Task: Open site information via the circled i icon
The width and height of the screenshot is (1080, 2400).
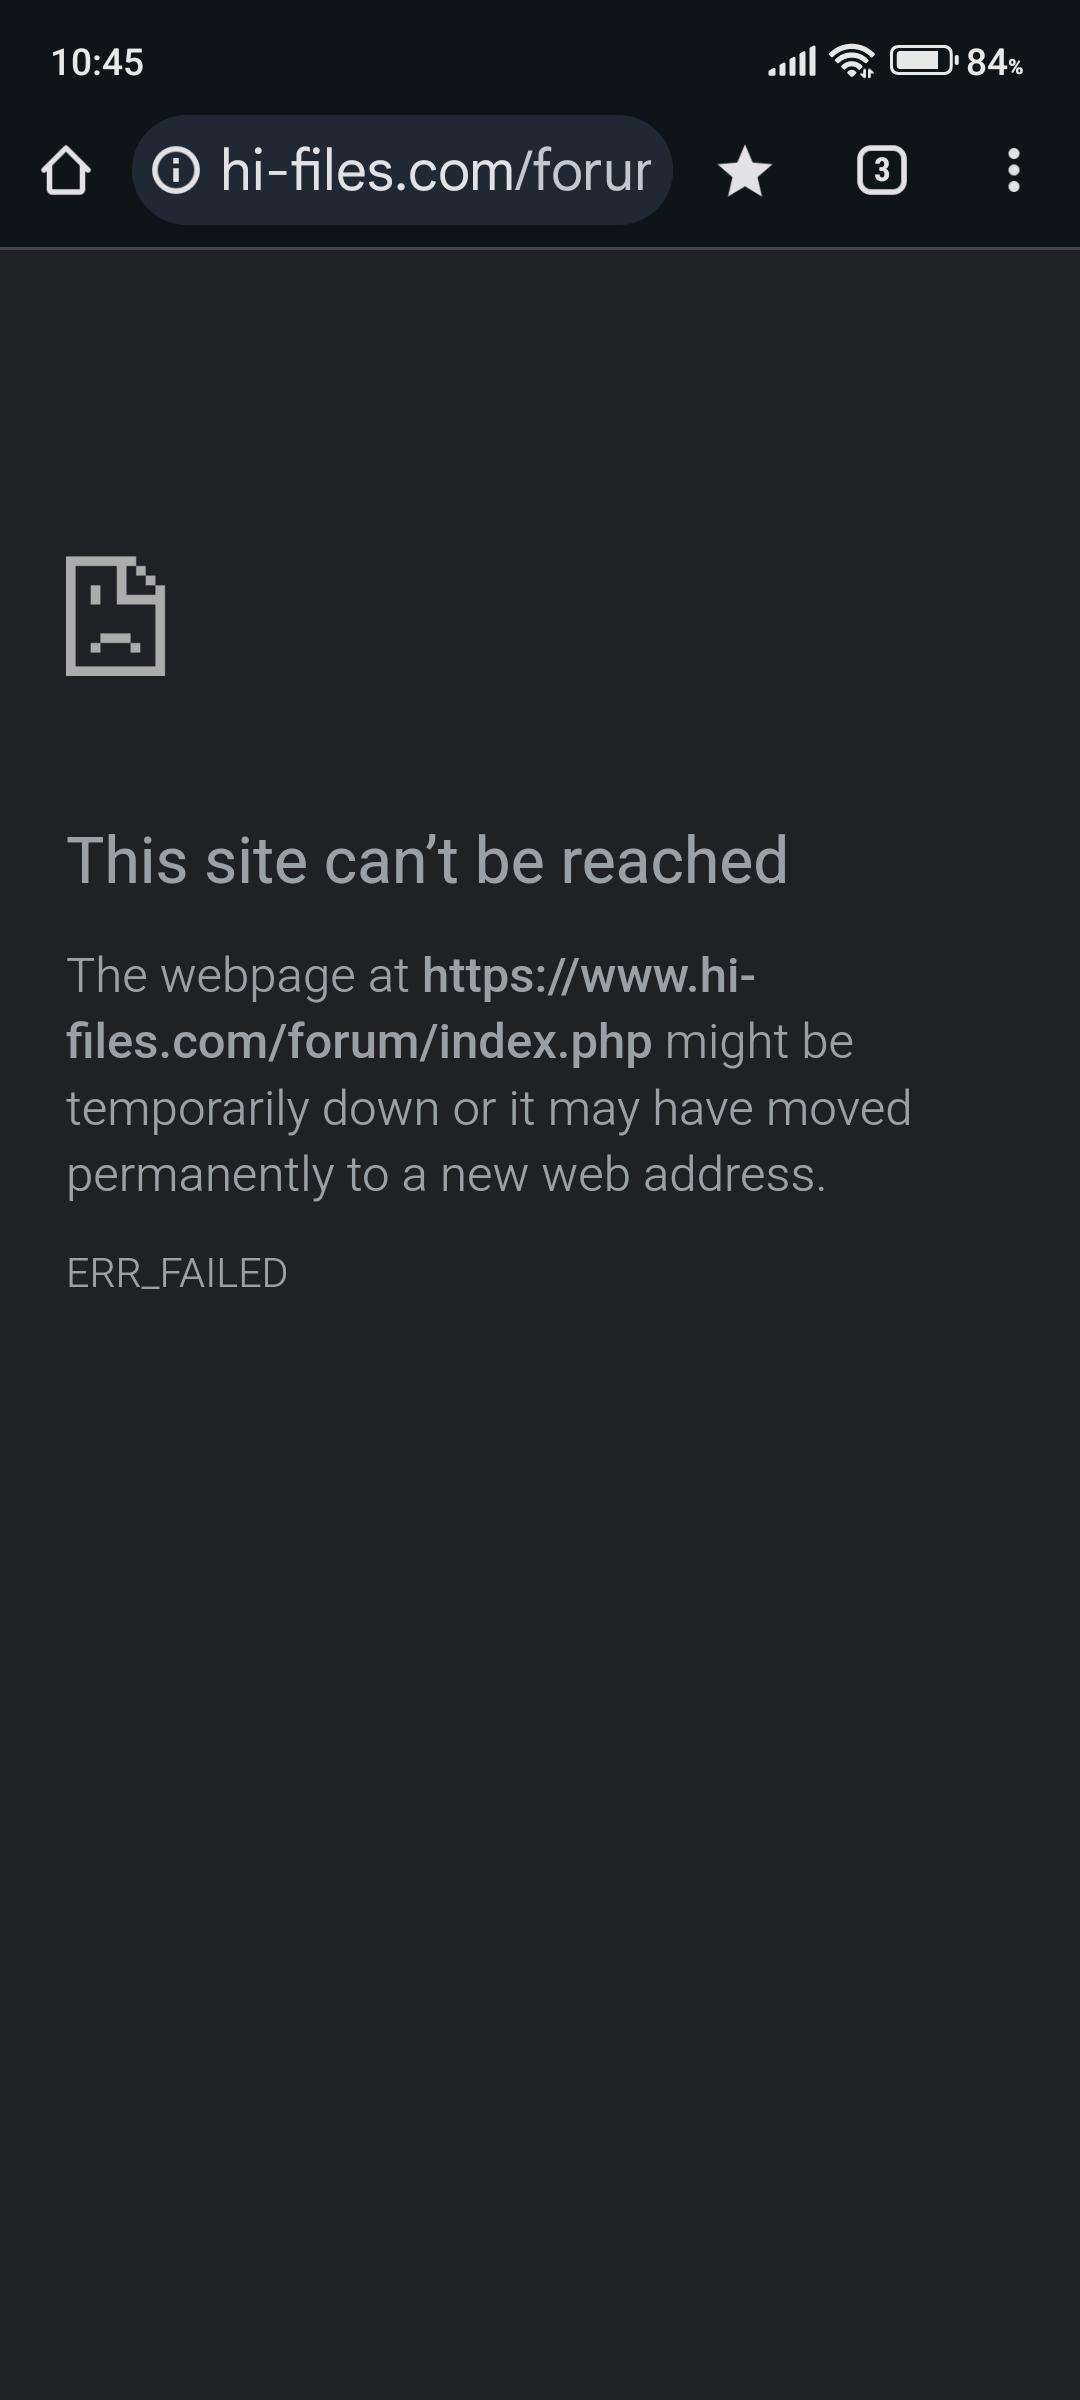Action: pyautogui.click(x=176, y=170)
